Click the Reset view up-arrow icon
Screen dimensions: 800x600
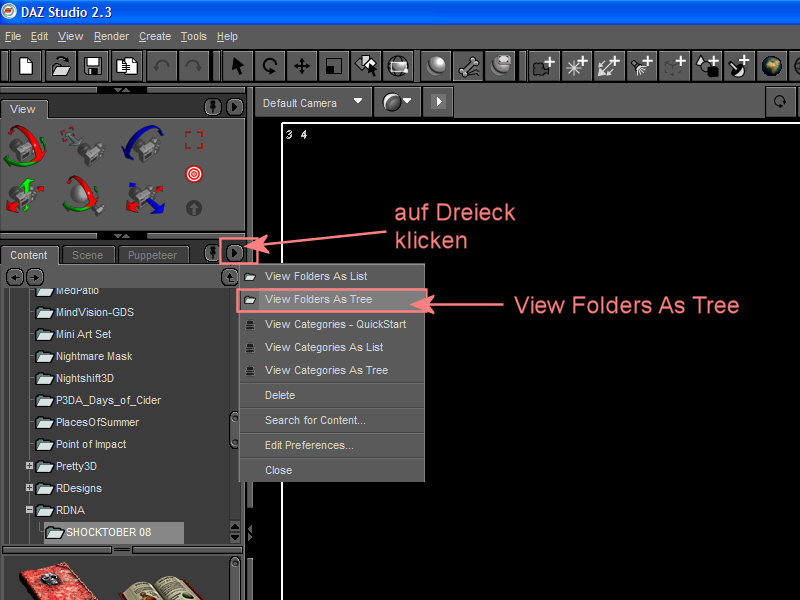[194, 208]
